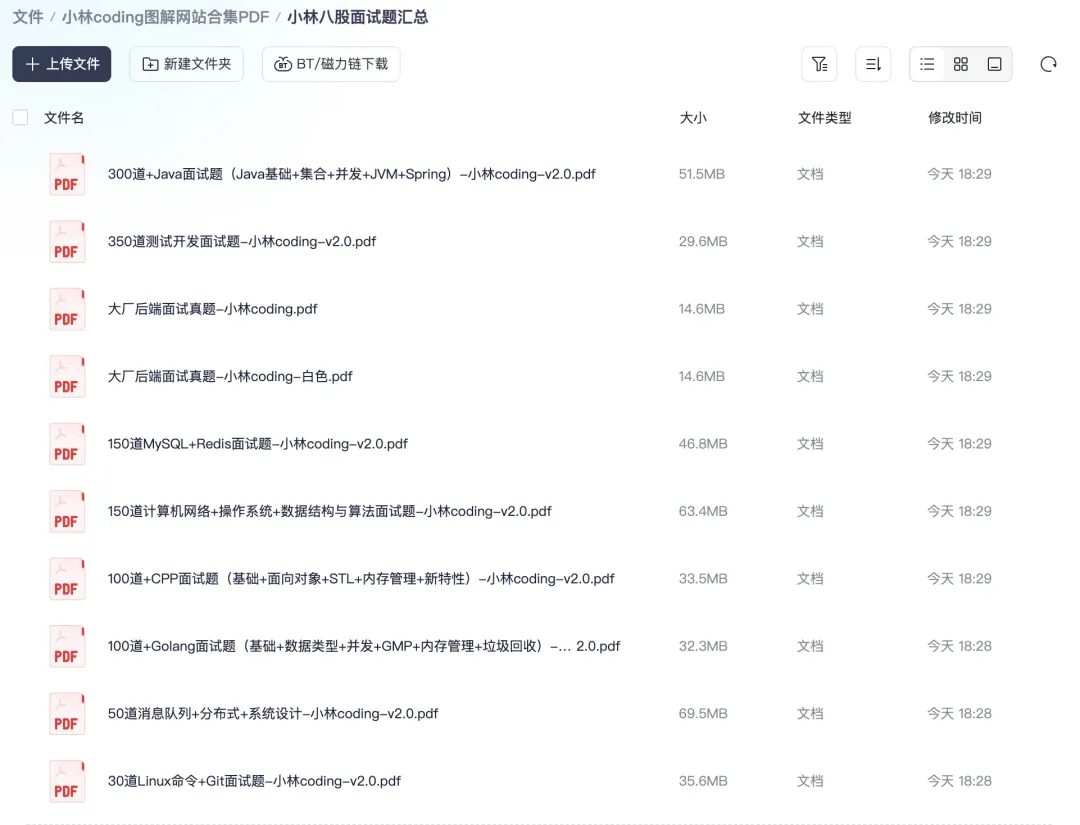The height and width of the screenshot is (825, 1080).
Task: Click PDF icon of 350道测试开发面试题
Action: coord(67,242)
